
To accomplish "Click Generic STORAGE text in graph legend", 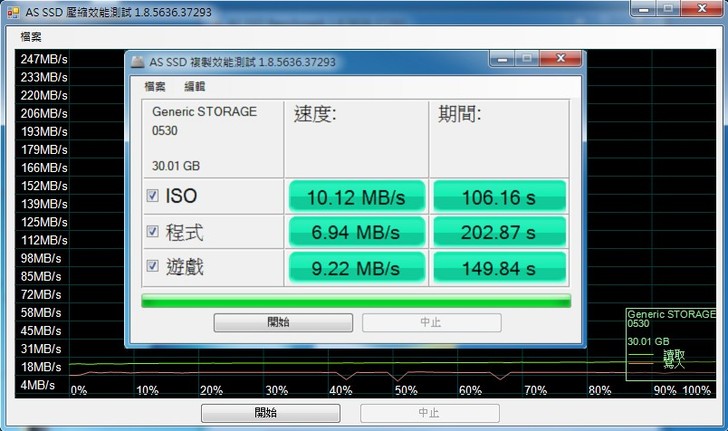I will 671,314.
